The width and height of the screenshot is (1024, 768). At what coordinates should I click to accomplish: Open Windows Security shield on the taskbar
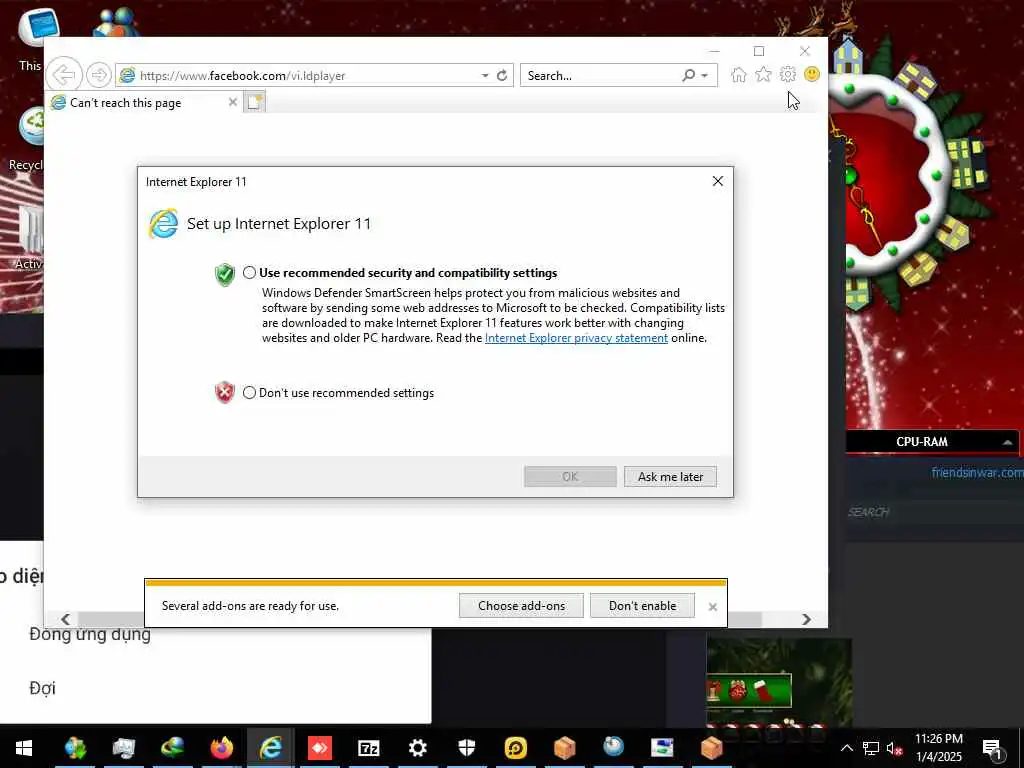coord(466,748)
